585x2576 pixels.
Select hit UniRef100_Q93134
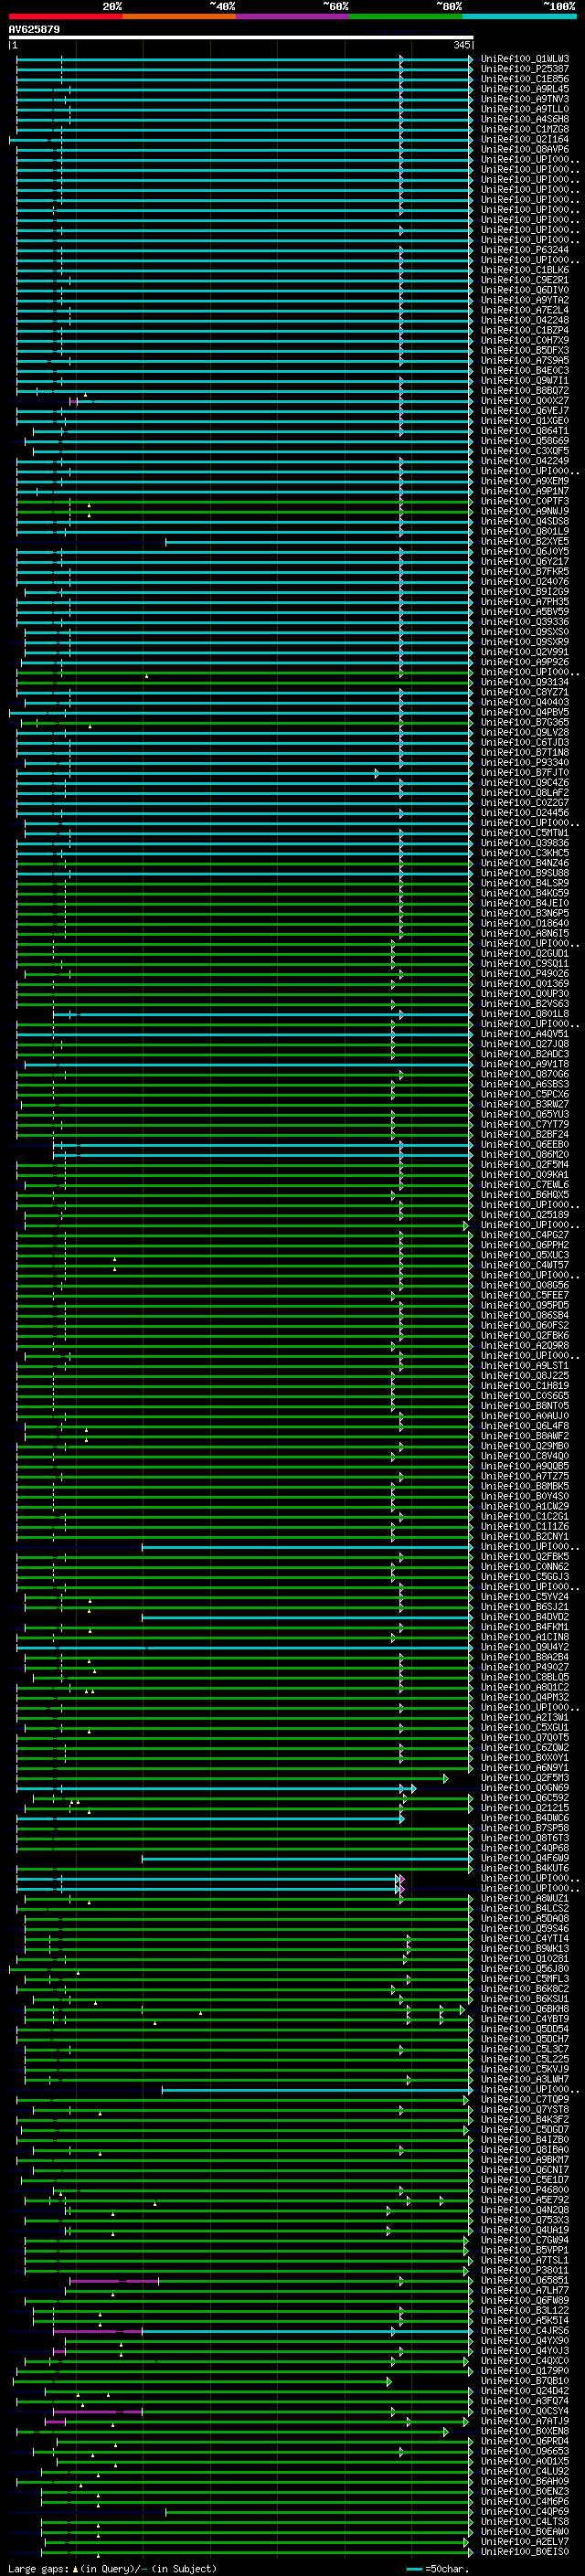[525, 682]
